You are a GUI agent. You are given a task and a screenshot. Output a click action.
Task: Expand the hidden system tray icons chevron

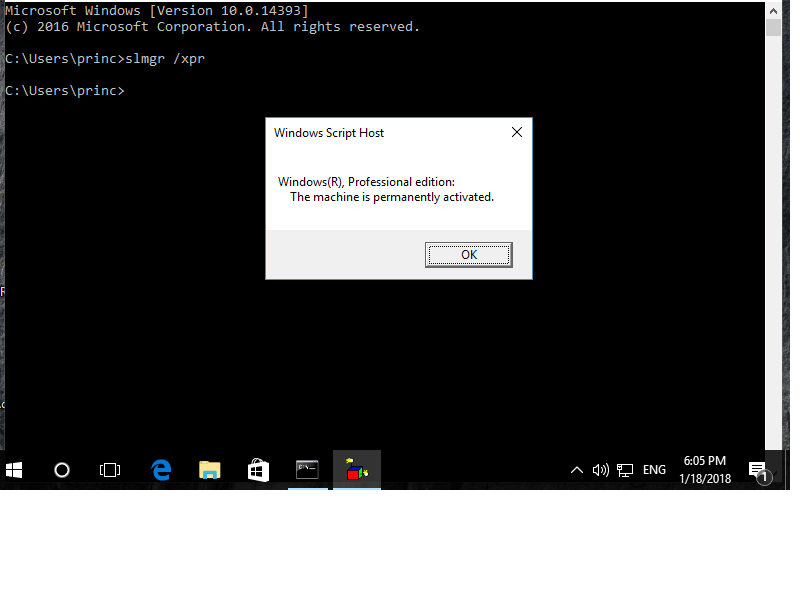tap(577, 470)
